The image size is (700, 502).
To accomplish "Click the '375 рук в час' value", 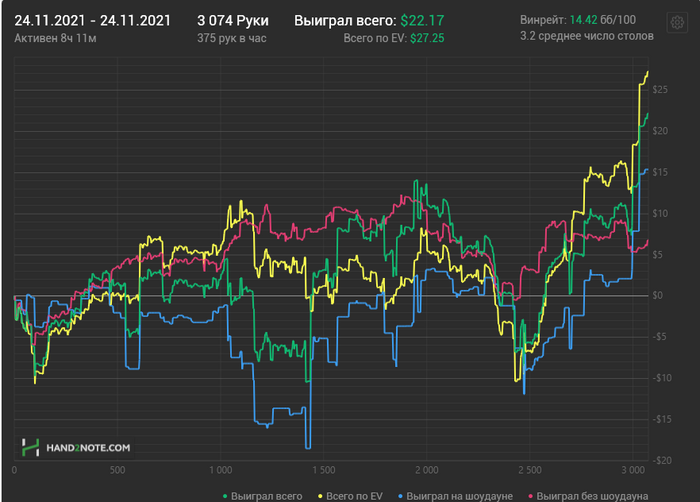I will 232,38.
